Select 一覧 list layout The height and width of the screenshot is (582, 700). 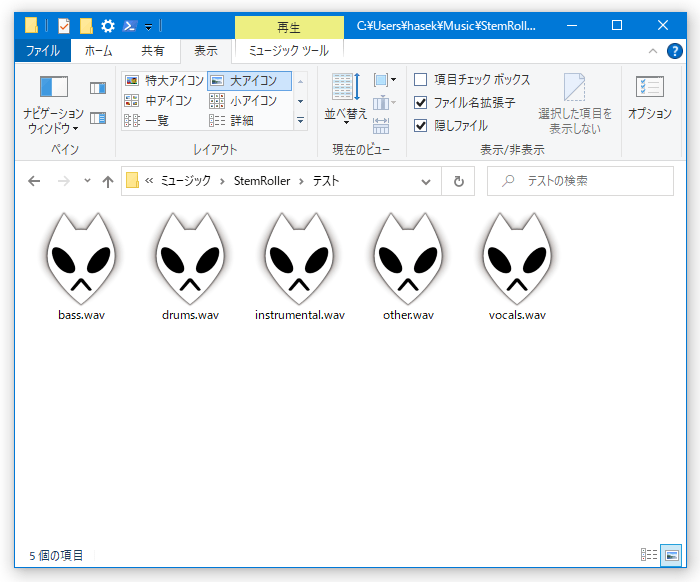pos(146,121)
